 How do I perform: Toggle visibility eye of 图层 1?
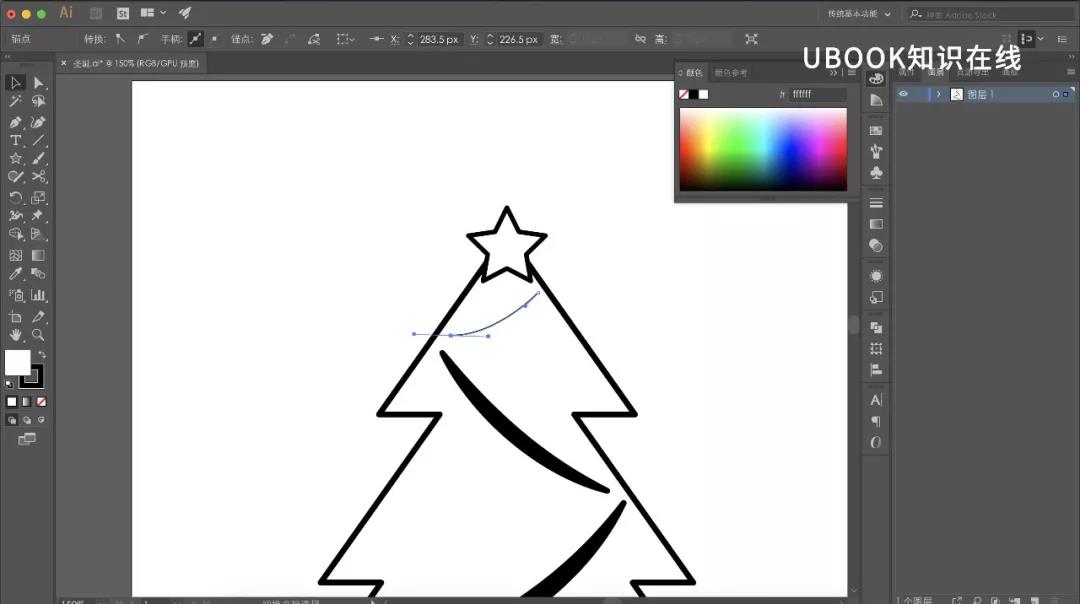[903, 94]
